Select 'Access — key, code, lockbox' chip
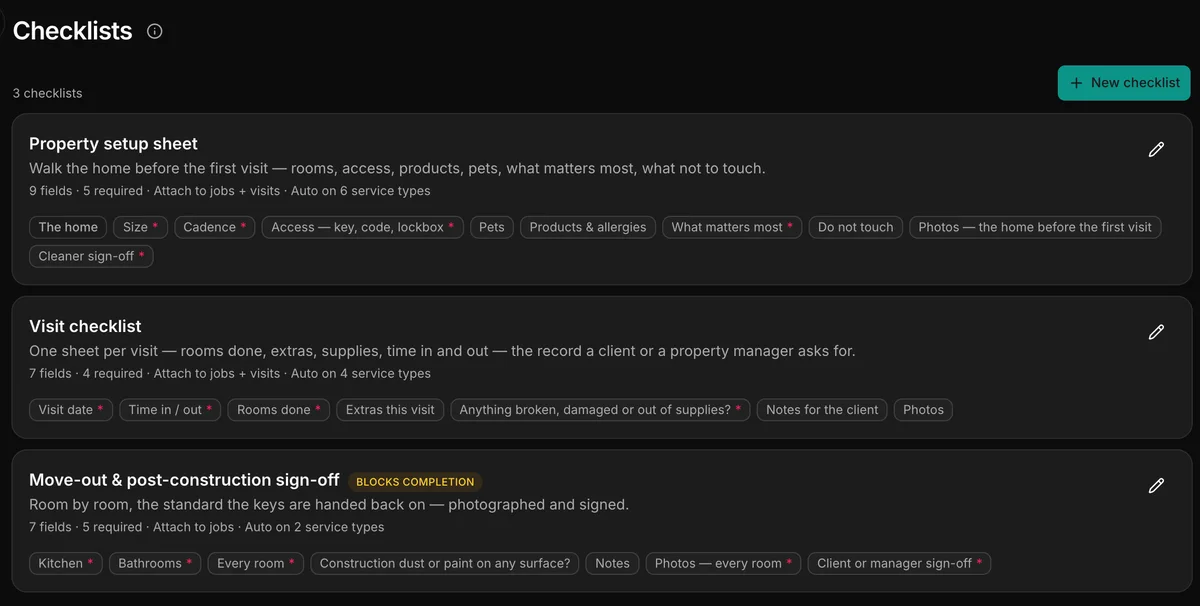This screenshot has width=1200, height=606. point(363,227)
